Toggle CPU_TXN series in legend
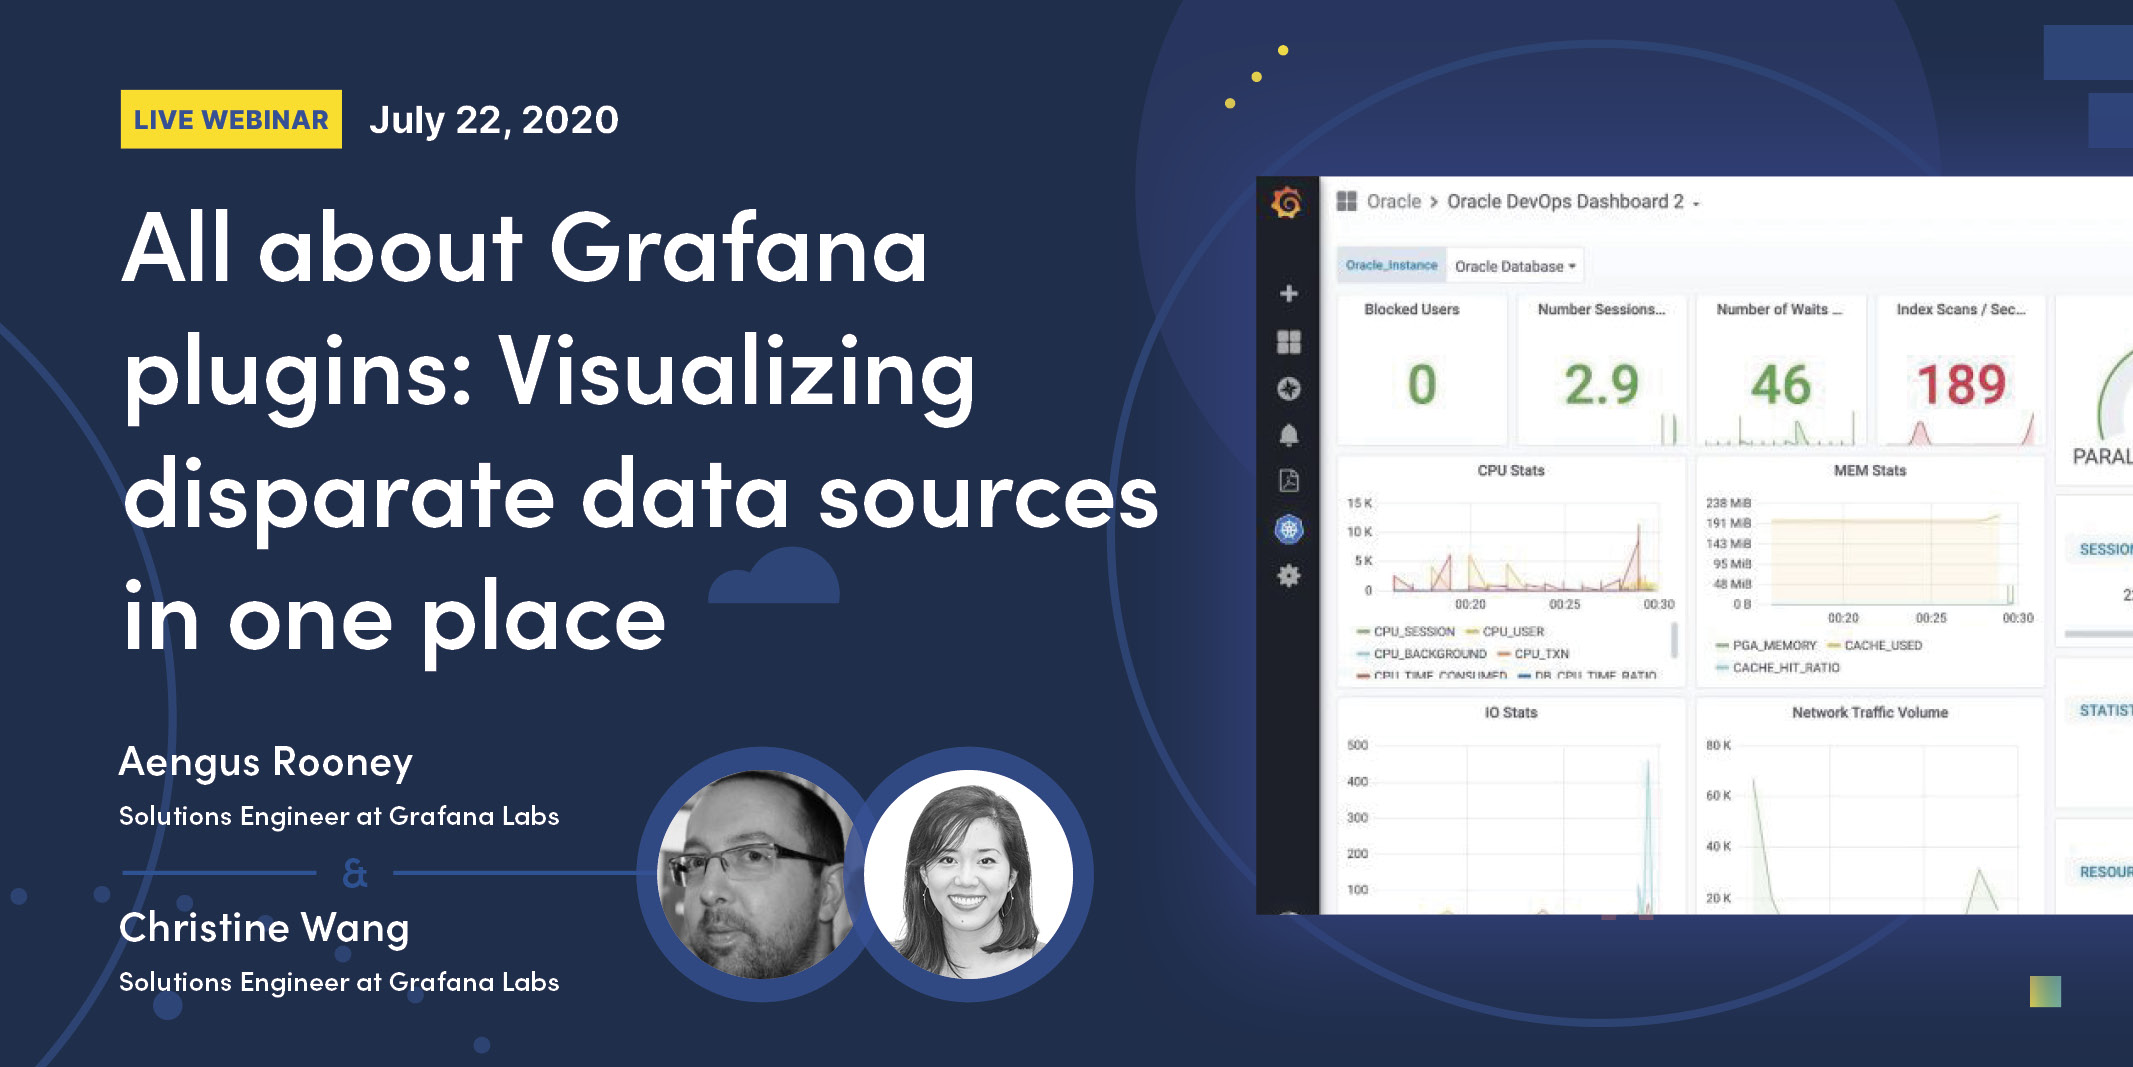The height and width of the screenshot is (1067, 2133). 1533,653
